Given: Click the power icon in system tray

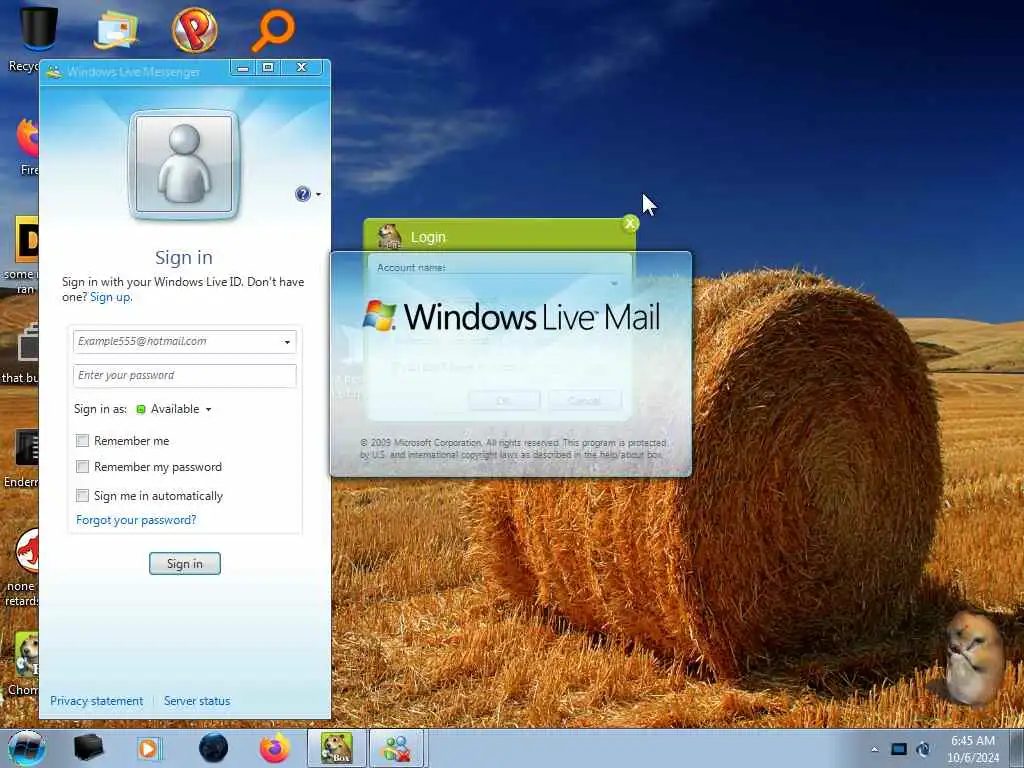Looking at the screenshot, I should (x=923, y=750).
